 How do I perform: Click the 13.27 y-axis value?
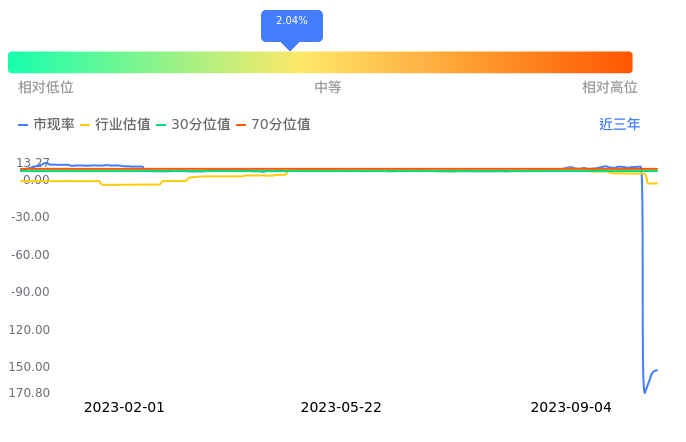point(33,163)
